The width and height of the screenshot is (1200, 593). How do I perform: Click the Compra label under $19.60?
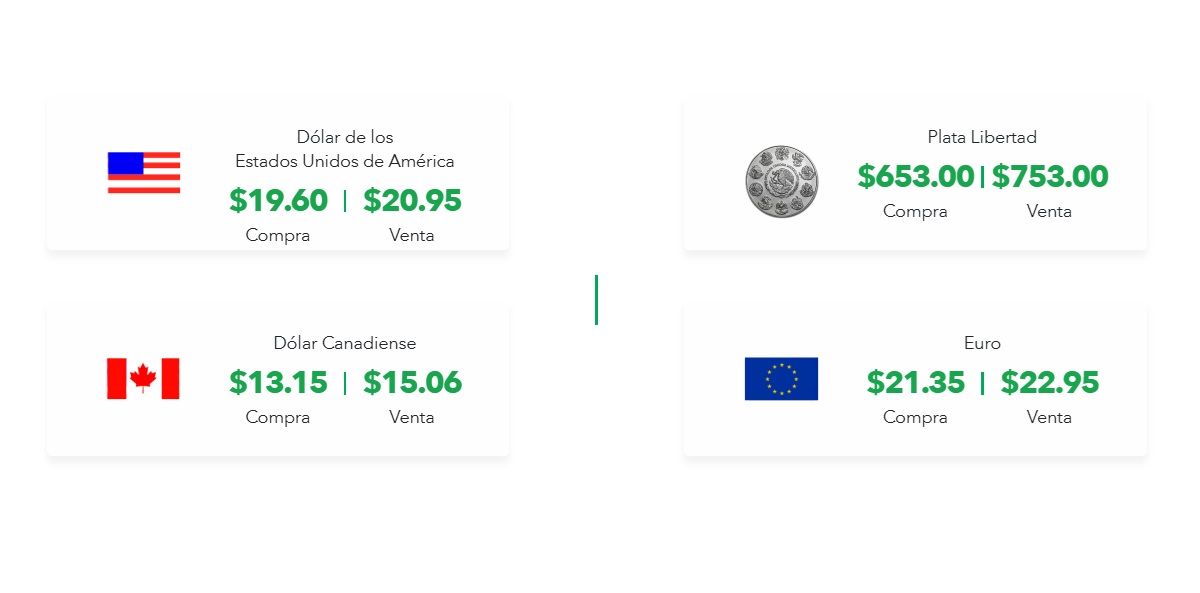pyautogui.click(x=278, y=236)
